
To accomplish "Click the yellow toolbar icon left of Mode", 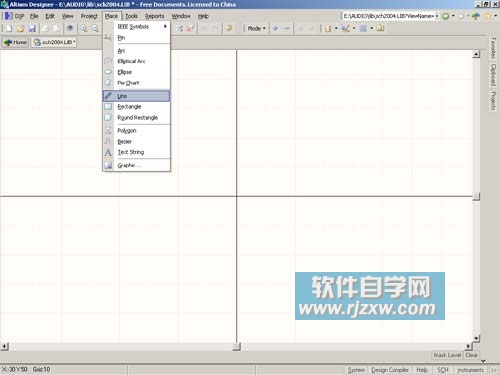I will point(228,29).
